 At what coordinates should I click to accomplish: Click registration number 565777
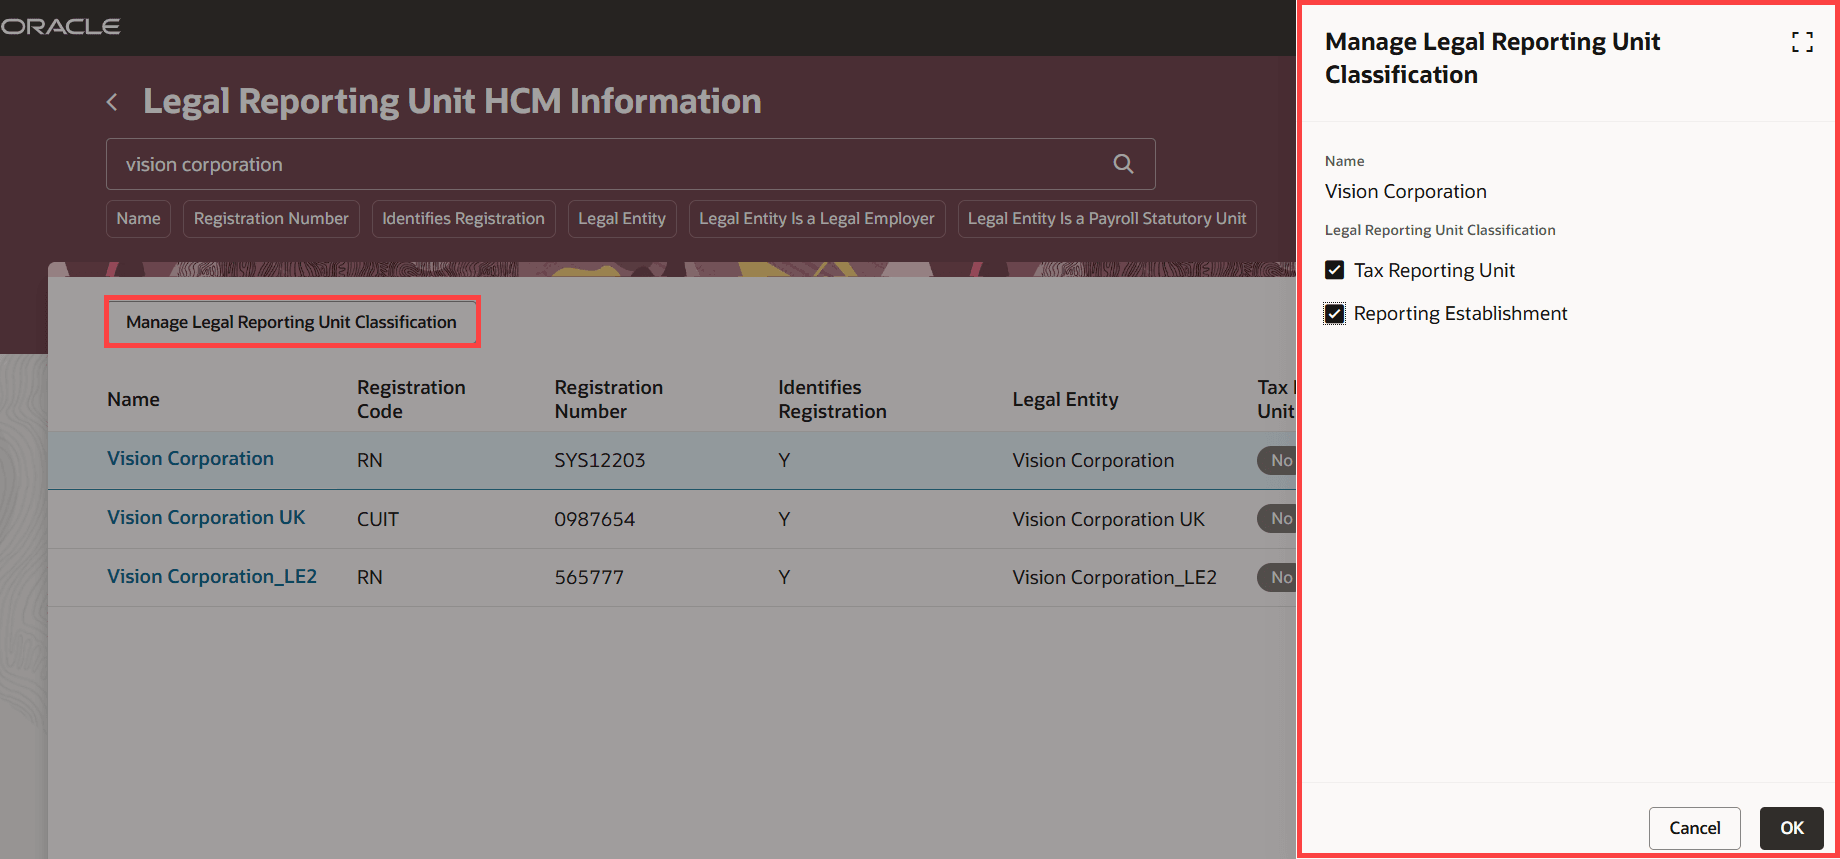(x=589, y=578)
